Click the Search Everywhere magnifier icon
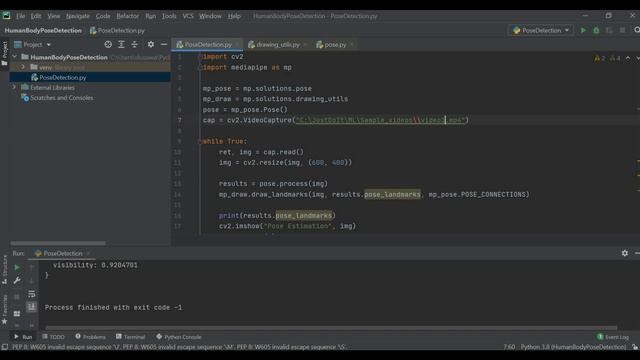The height and width of the screenshot is (360, 640). pyautogui.click(x=636, y=30)
